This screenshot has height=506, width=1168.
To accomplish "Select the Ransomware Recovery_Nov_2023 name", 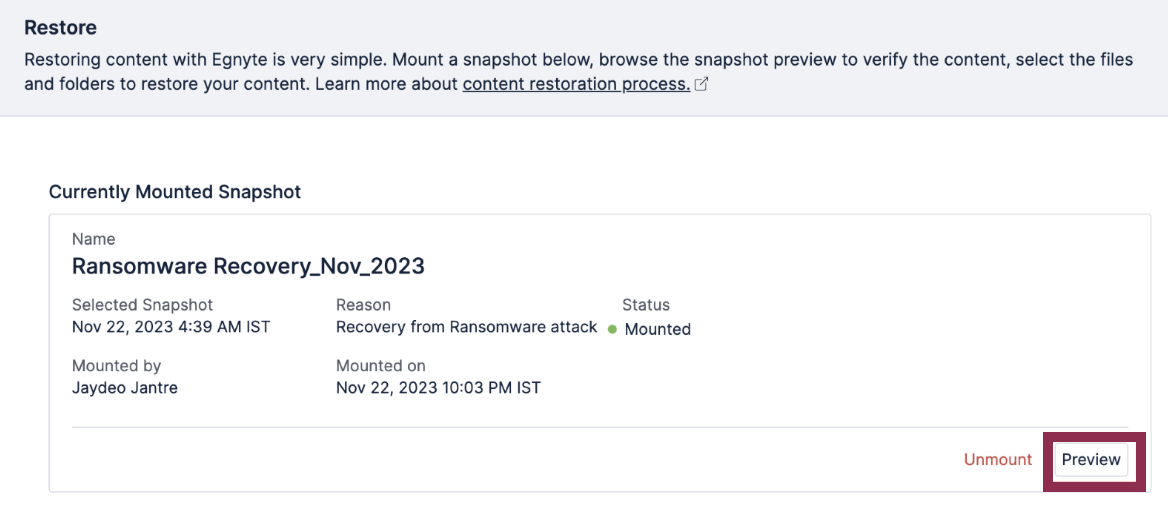I will tap(248, 266).
